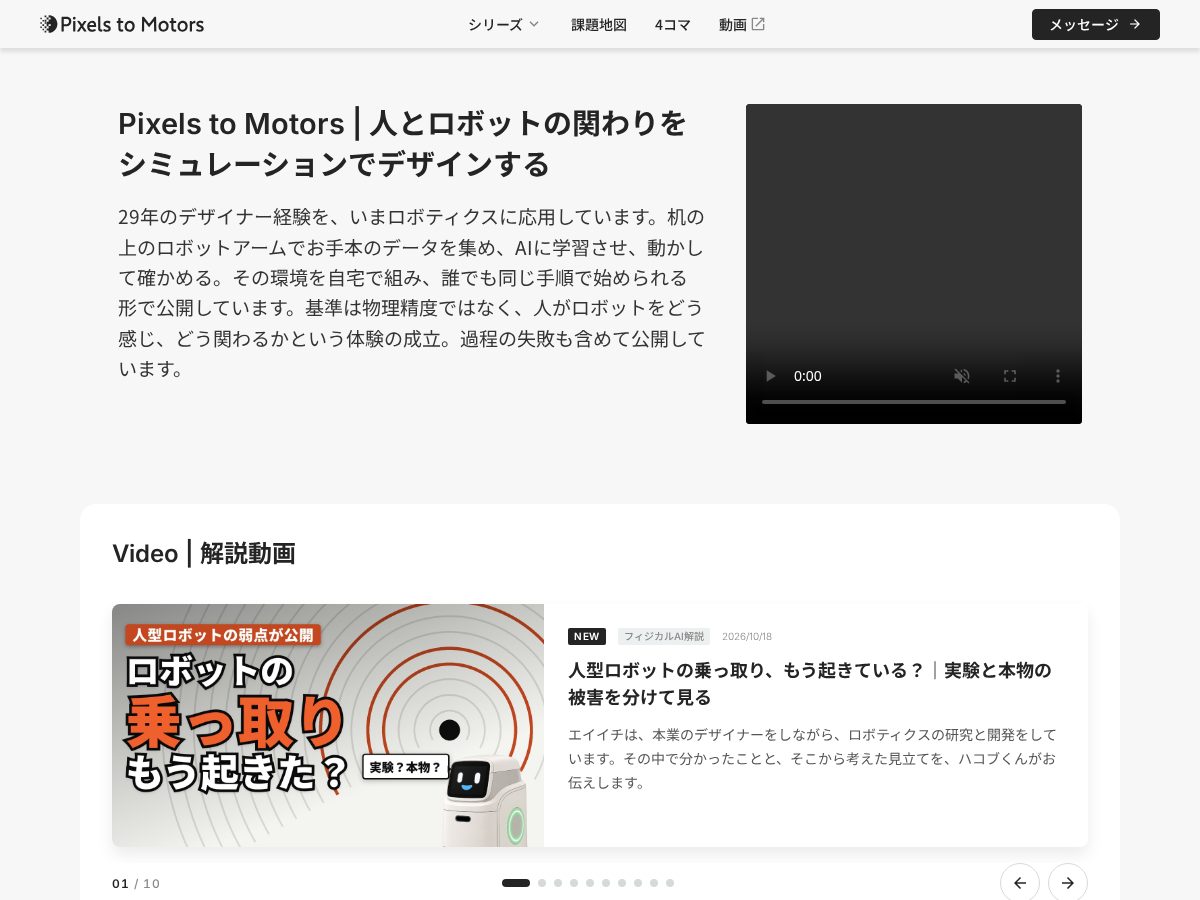Go to the 4コマ page

673,24
